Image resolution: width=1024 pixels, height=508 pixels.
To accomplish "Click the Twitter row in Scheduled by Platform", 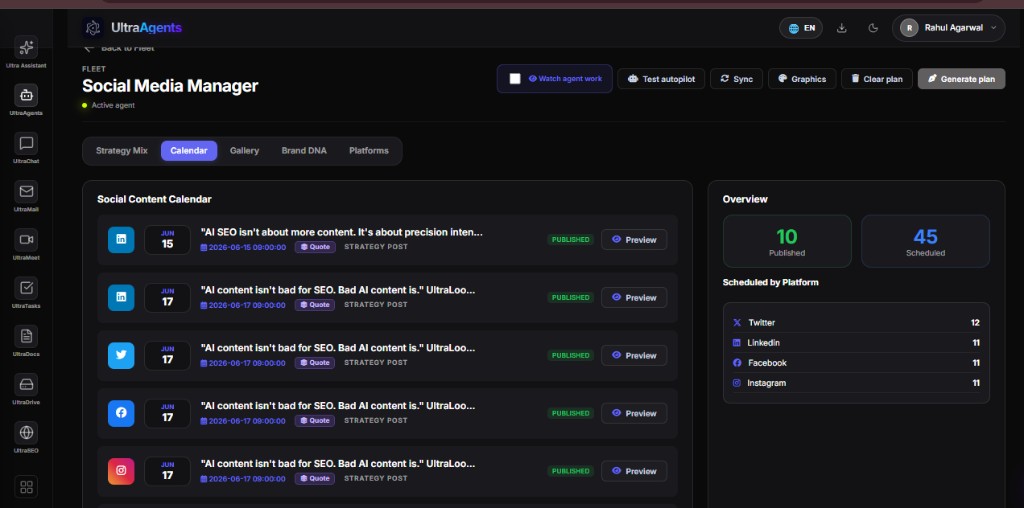I will pos(856,323).
